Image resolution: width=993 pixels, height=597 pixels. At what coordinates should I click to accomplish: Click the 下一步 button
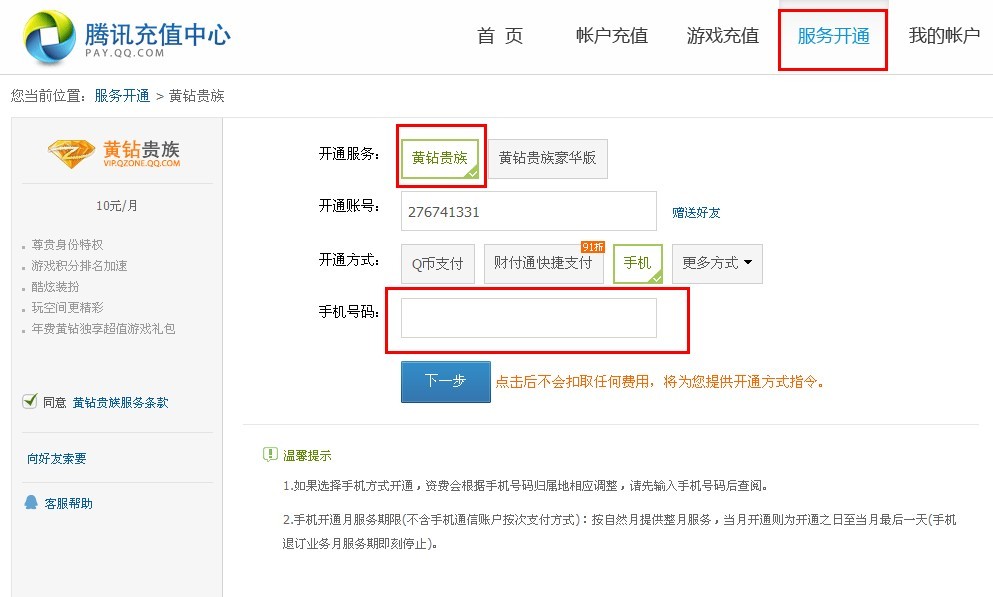[x=446, y=382]
